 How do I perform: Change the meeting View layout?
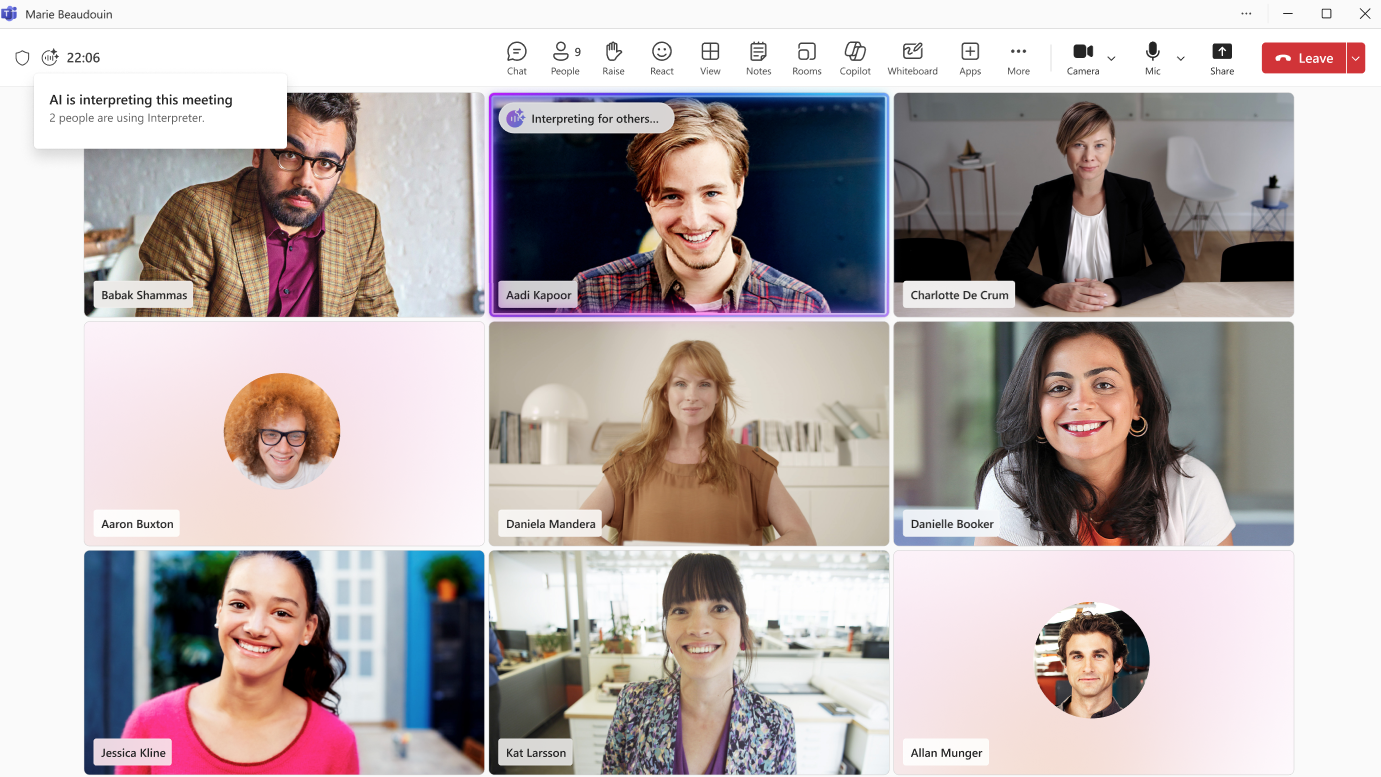click(710, 58)
